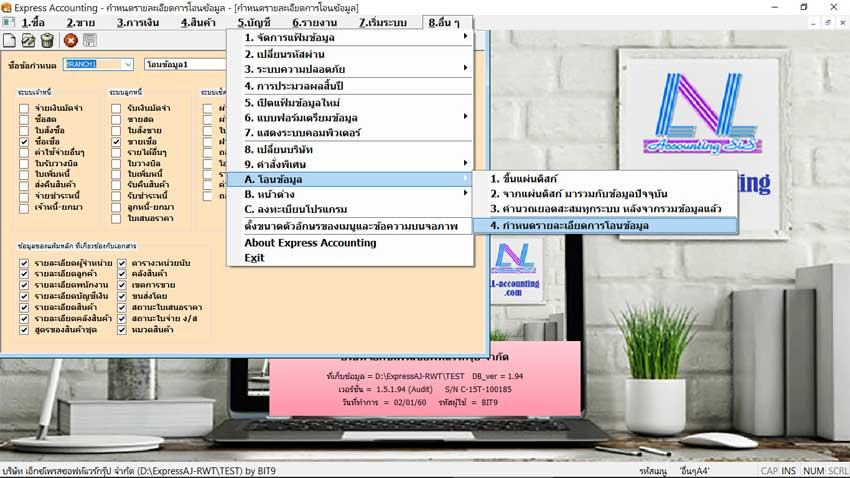The image size is (850, 478).
Task: Check the รับเงินมัดจำ checkbox
Action: 116,108
